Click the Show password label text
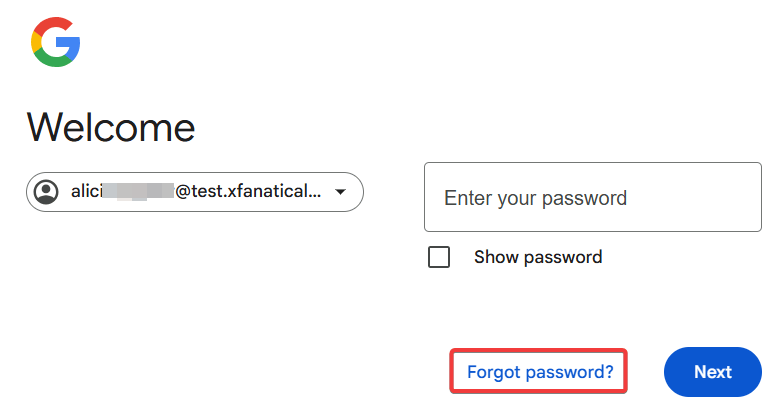779x412 pixels. click(538, 257)
